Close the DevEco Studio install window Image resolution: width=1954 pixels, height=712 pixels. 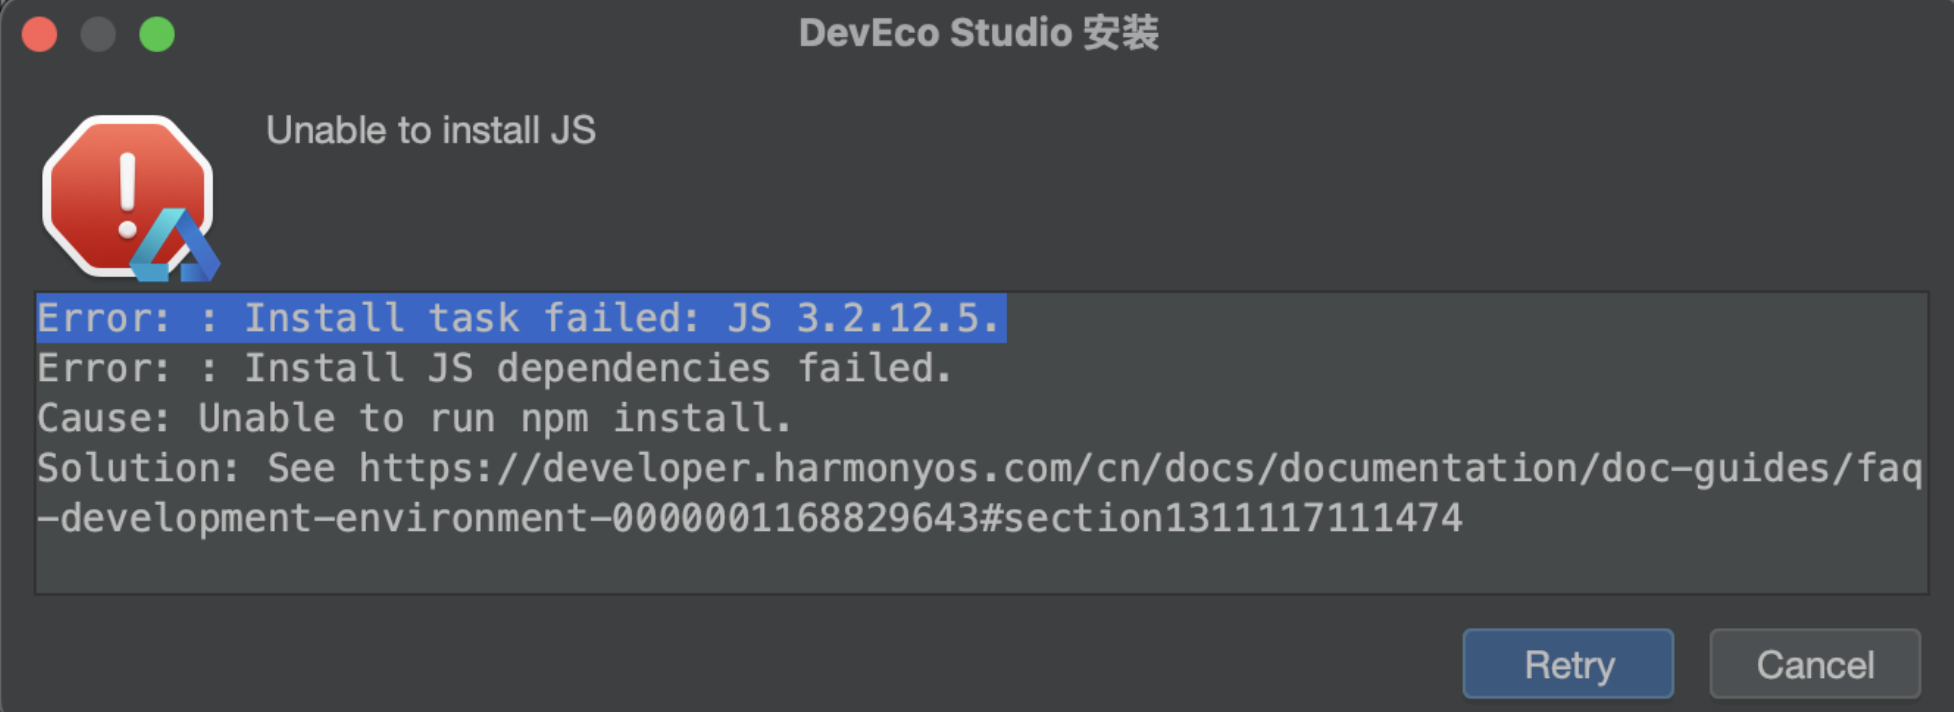(40, 34)
